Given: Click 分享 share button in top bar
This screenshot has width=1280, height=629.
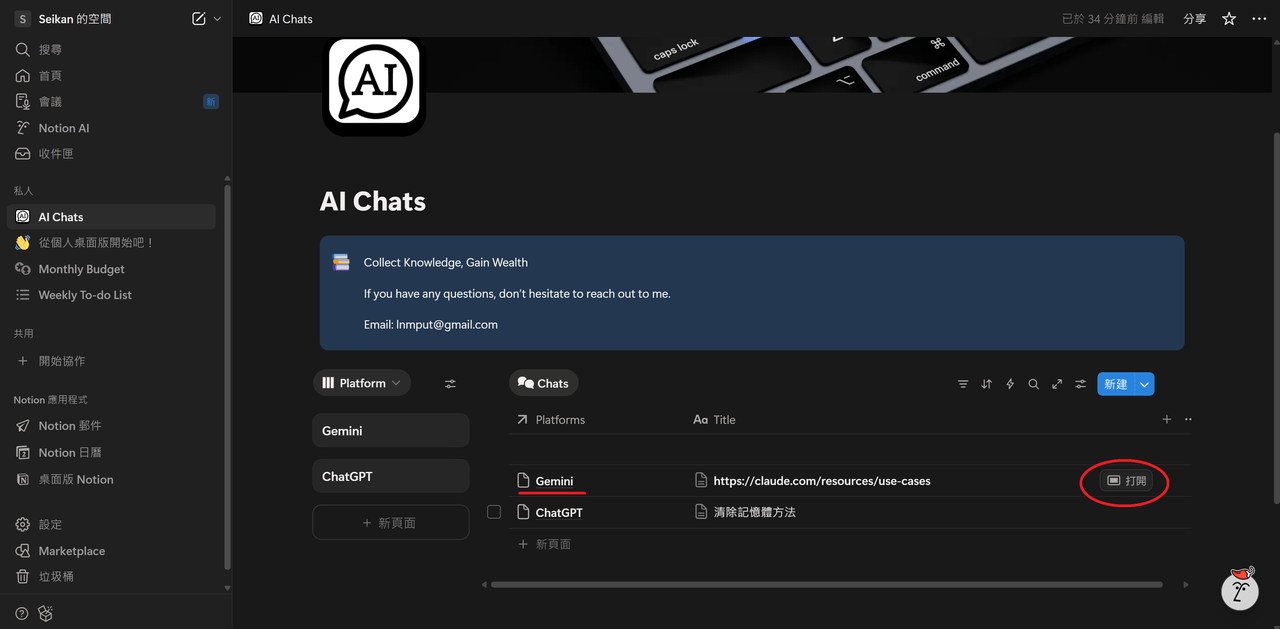Looking at the screenshot, I should point(1195,19).
